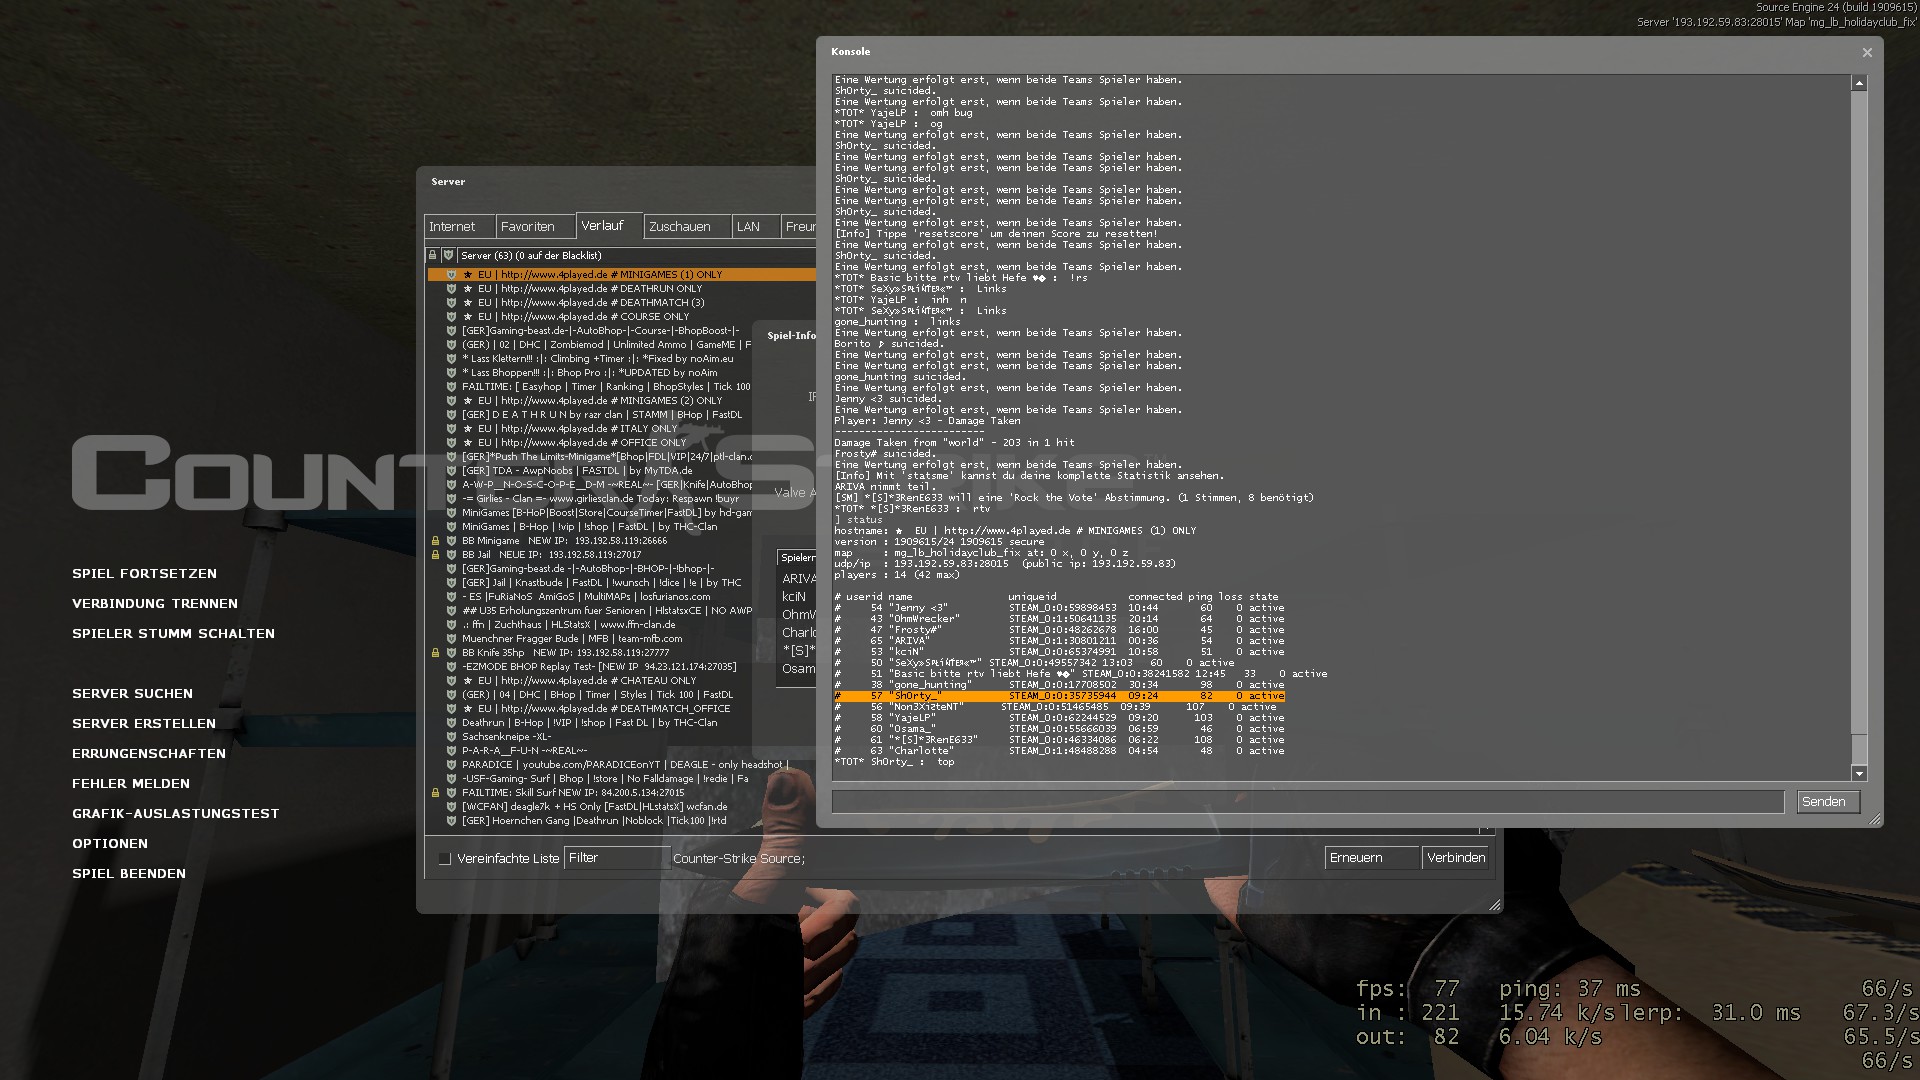Open the LAN tab
This screenshot has height=1080, width=1920.
[756, 227]
